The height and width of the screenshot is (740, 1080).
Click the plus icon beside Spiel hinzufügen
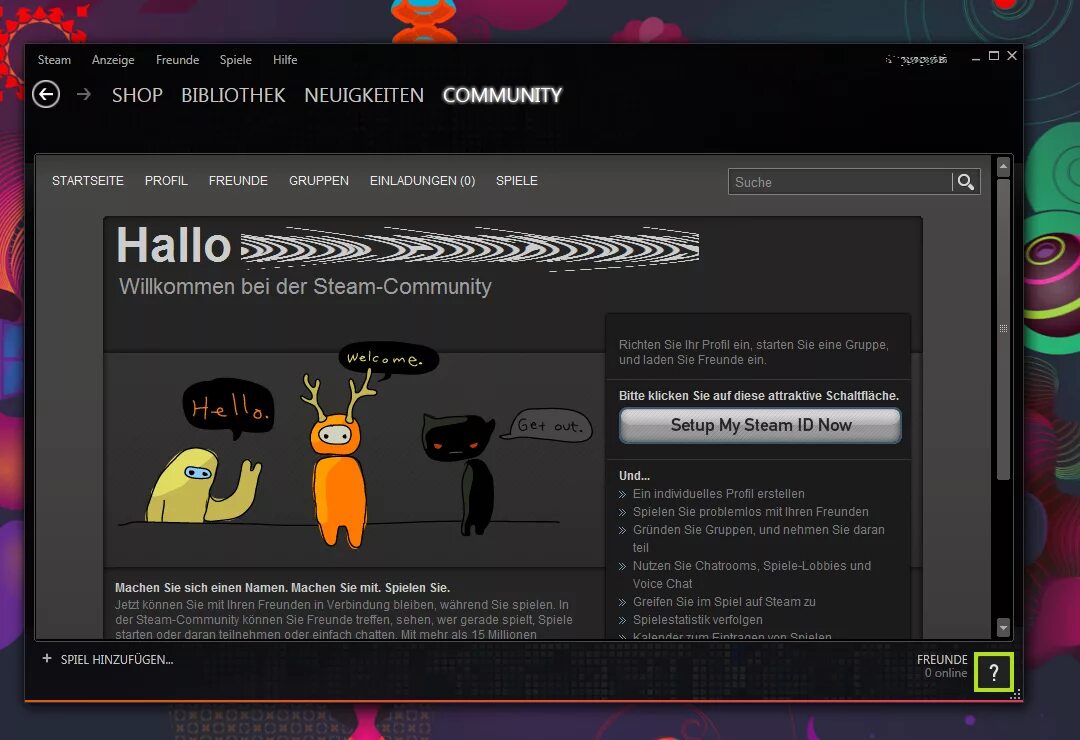pos(47,659)
